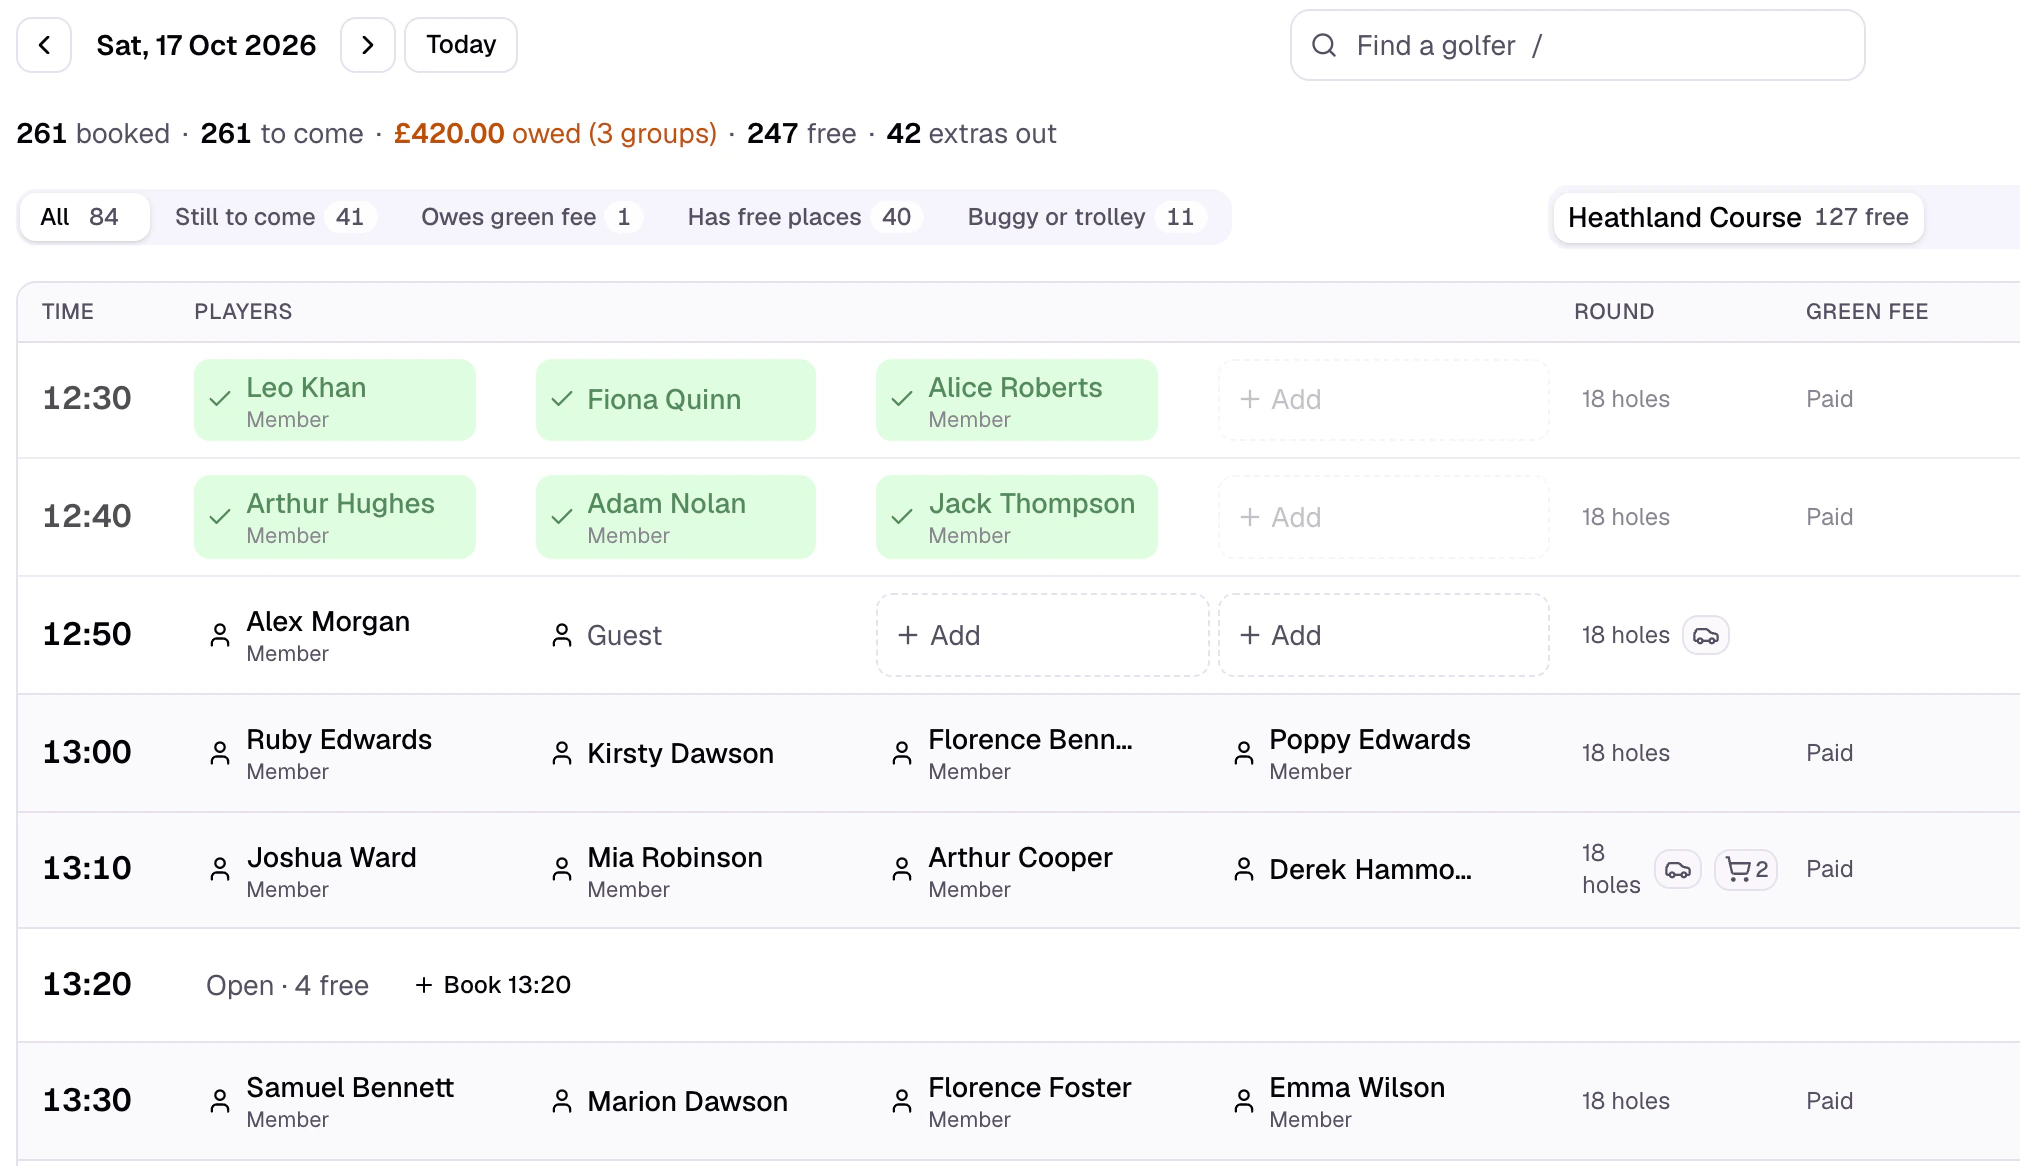This screenshot has width=2020, height=1166.
Task: Open the Heathland Course selector
Action: coord(1738,218)
